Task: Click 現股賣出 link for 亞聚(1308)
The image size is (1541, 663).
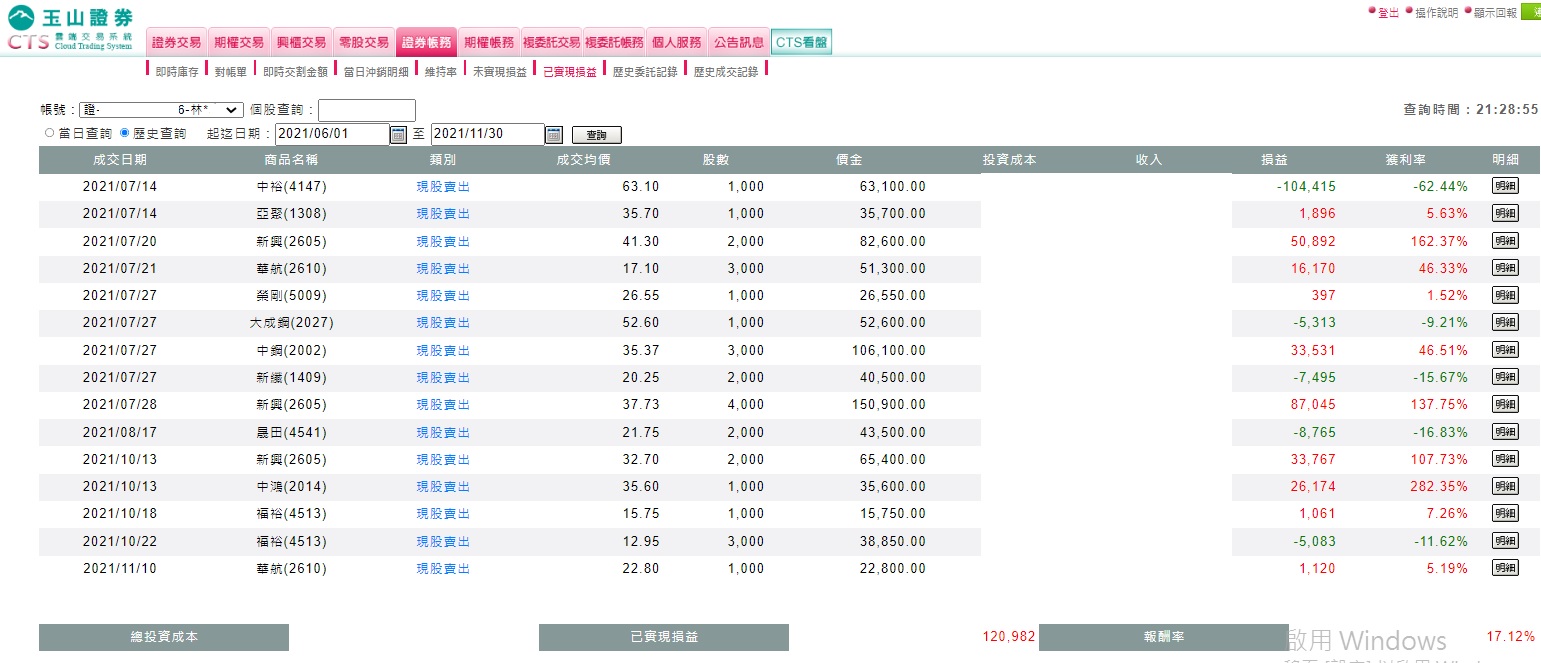Action: pyautogui.click(x=443, y=213)
